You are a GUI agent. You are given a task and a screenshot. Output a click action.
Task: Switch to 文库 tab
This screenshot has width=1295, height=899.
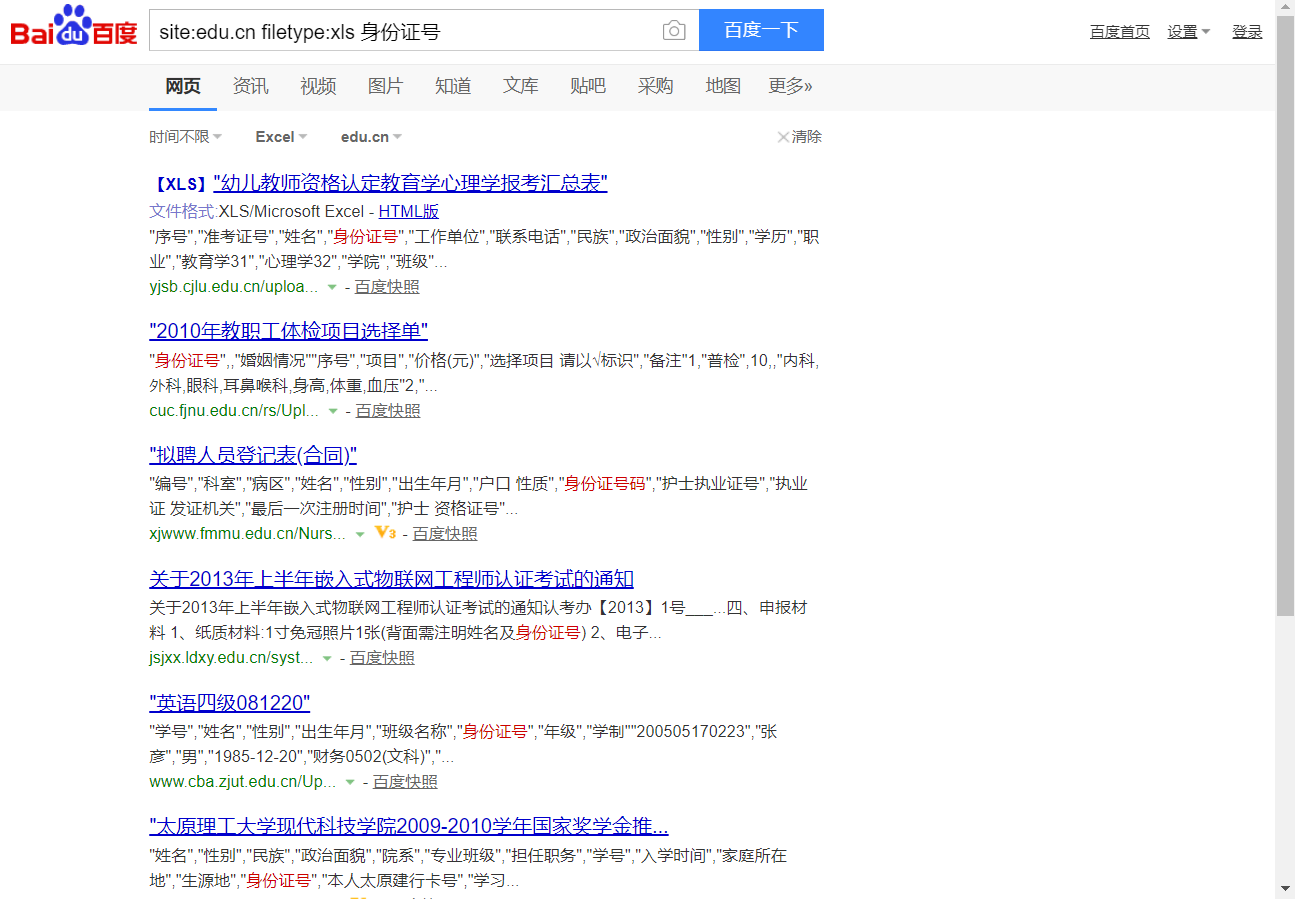[520, 87]
